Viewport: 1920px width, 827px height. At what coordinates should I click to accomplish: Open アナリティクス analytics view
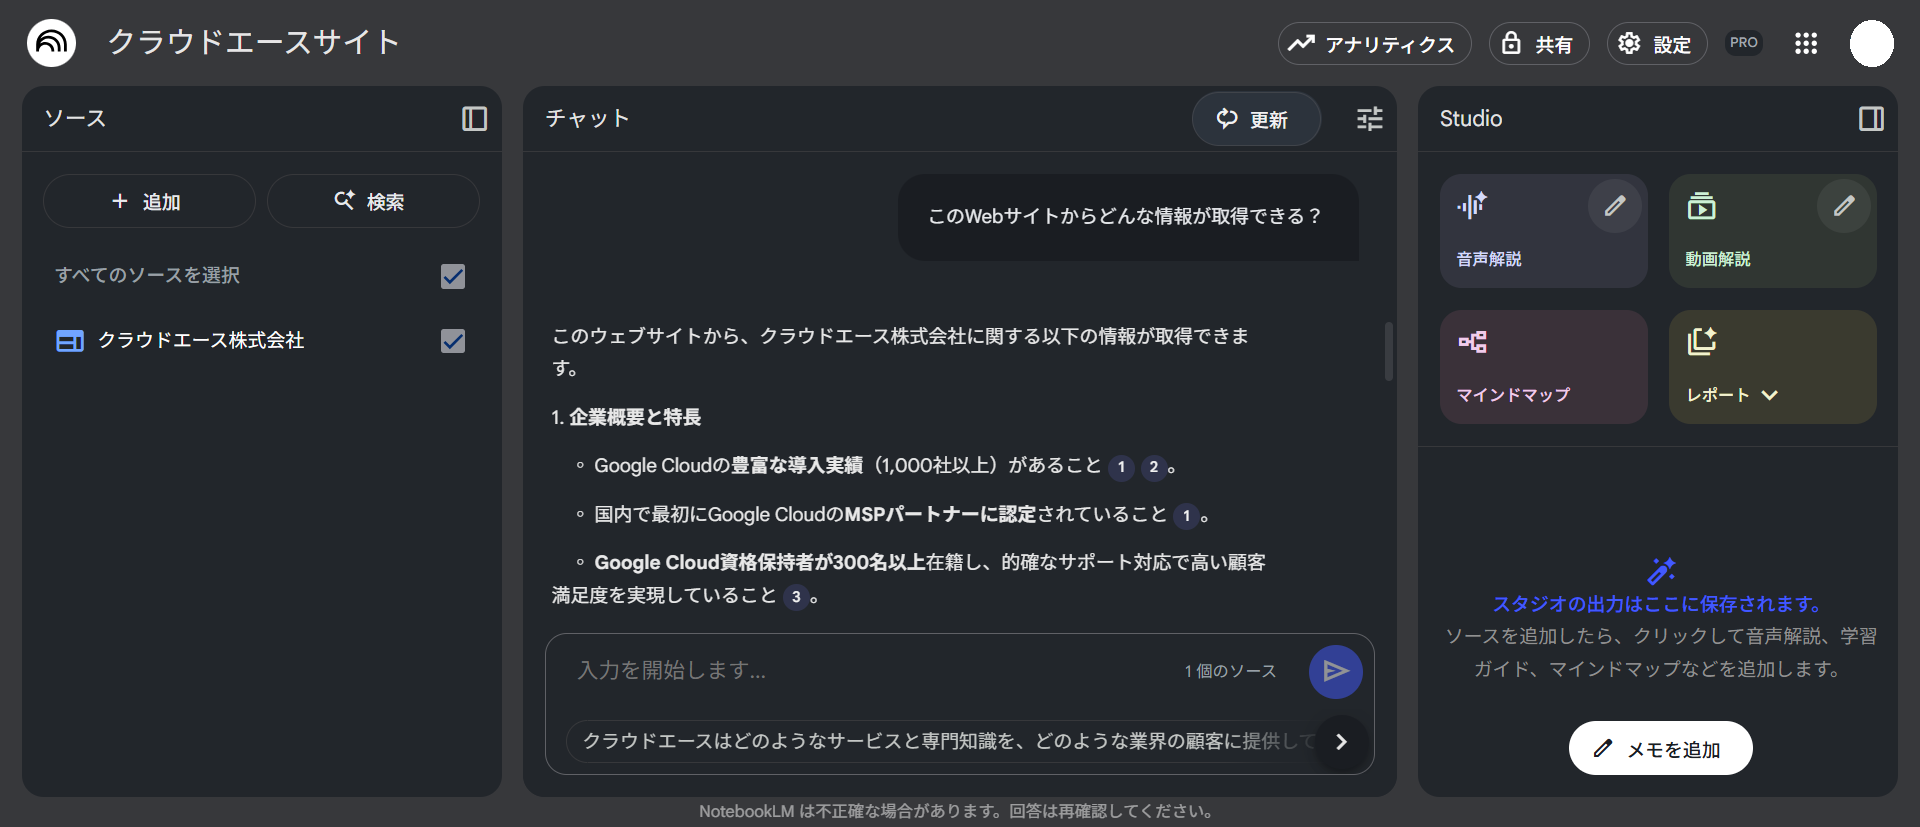point(1374,44)
